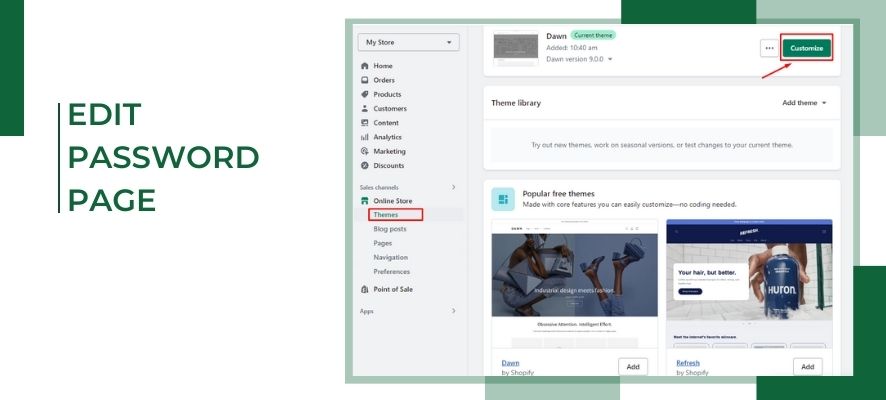Click the Added: 10:40 am text

point(571,47)
